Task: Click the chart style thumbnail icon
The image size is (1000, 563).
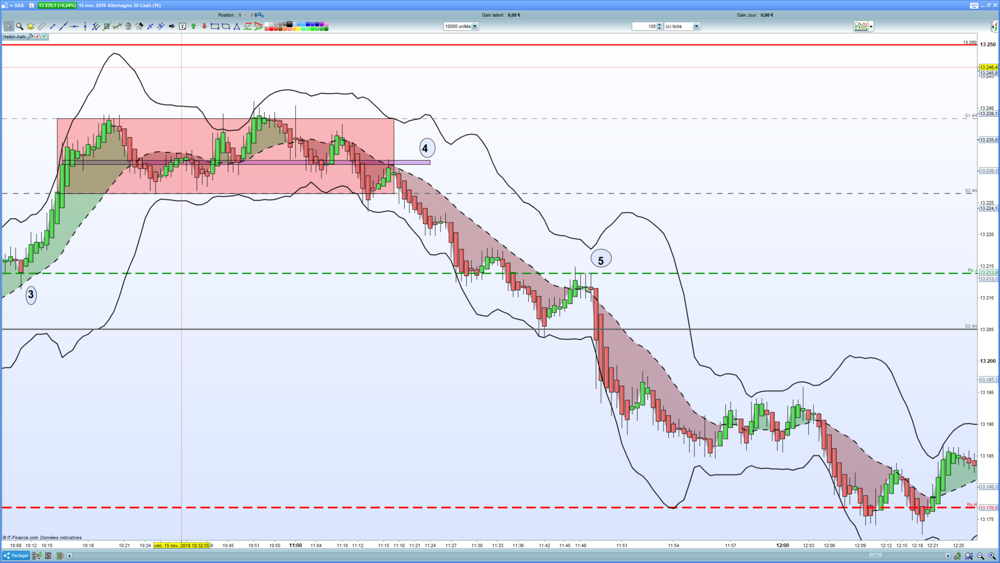Action: point(861,26)
